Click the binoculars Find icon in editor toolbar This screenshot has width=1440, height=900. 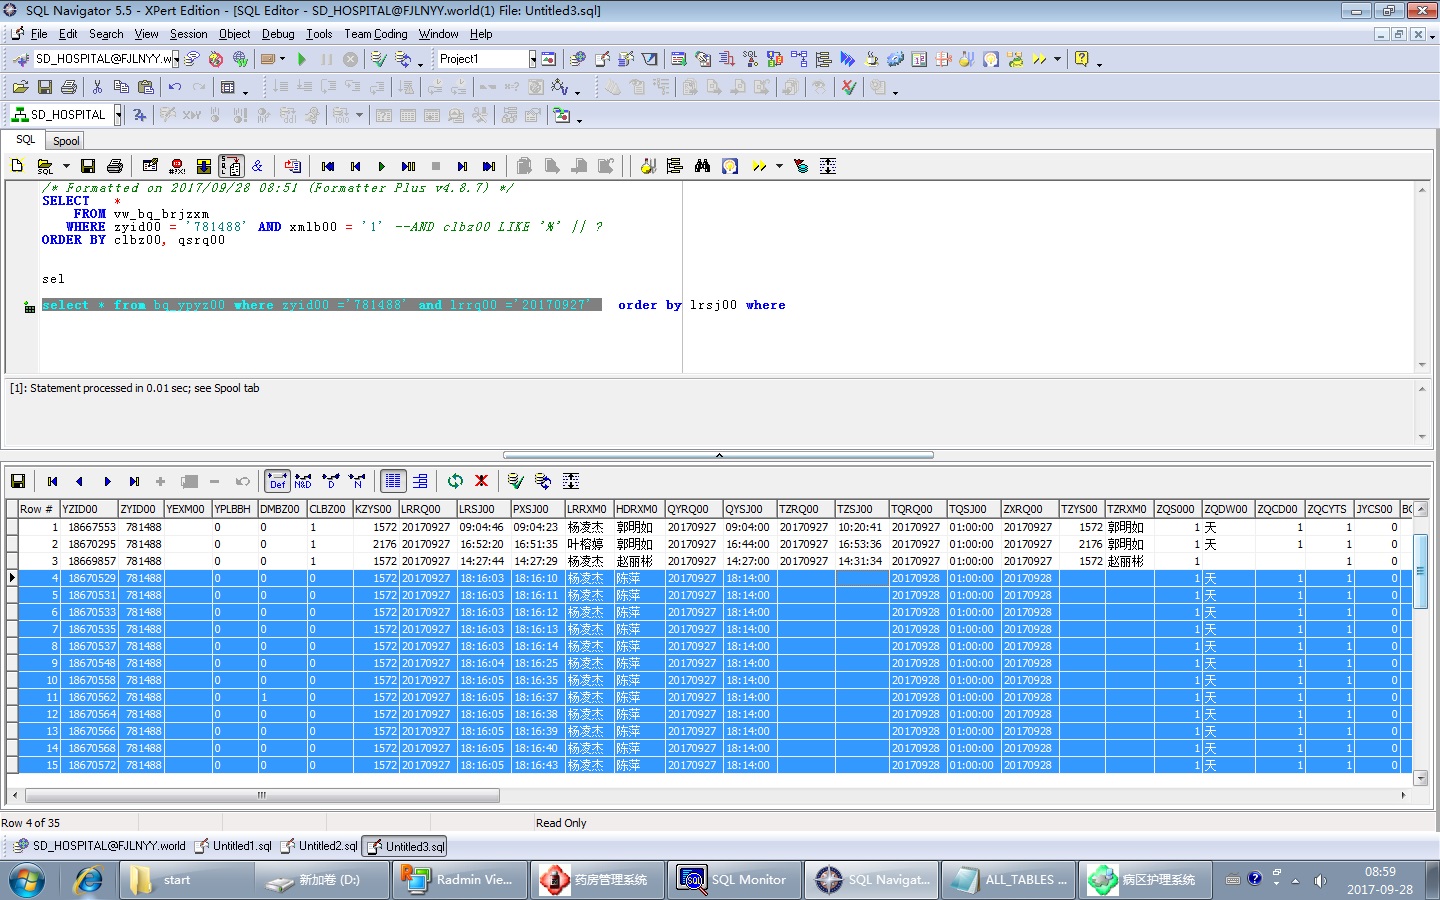coord(702,166)
